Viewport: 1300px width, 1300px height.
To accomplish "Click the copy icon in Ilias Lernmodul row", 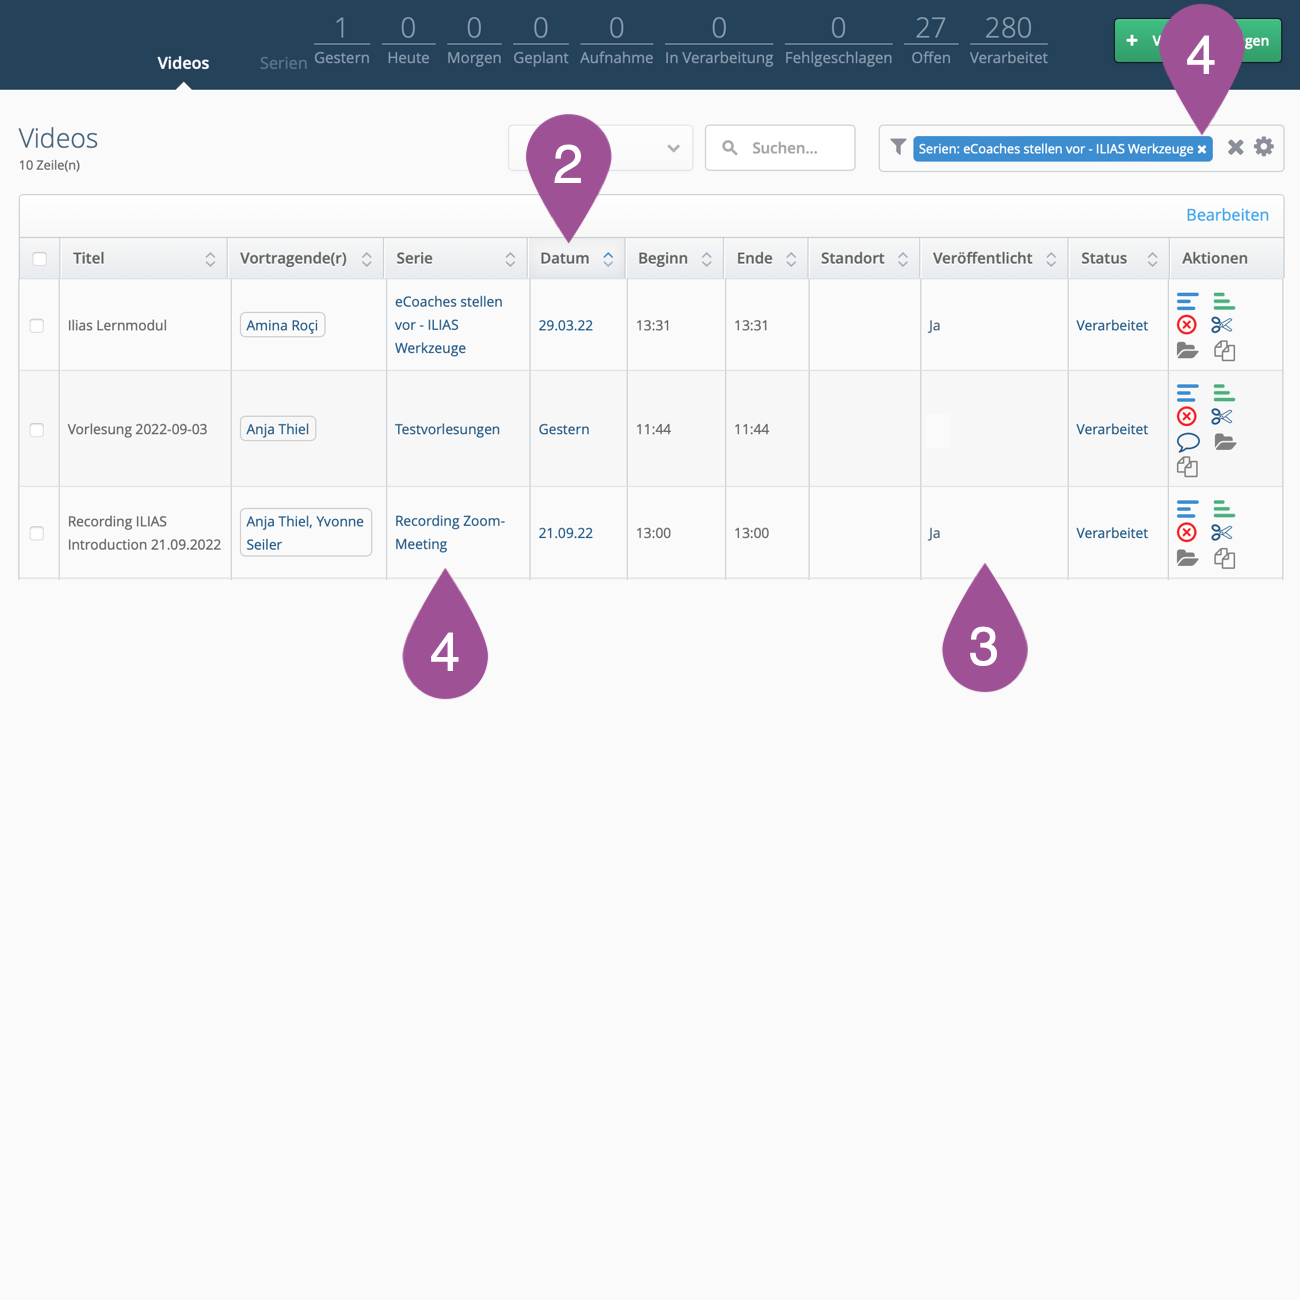I will pyautogui.click(x=1224, y=351).
